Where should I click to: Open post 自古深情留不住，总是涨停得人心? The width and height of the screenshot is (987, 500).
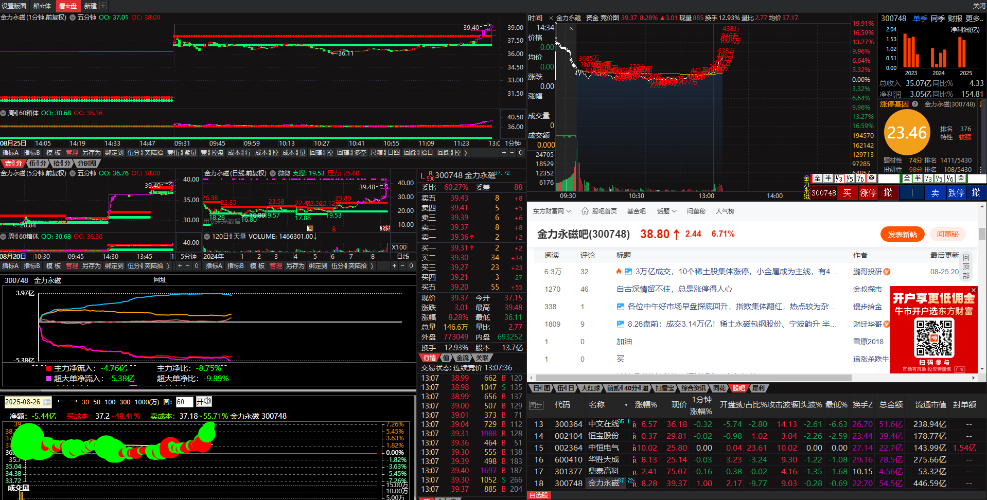click(674, 289)
